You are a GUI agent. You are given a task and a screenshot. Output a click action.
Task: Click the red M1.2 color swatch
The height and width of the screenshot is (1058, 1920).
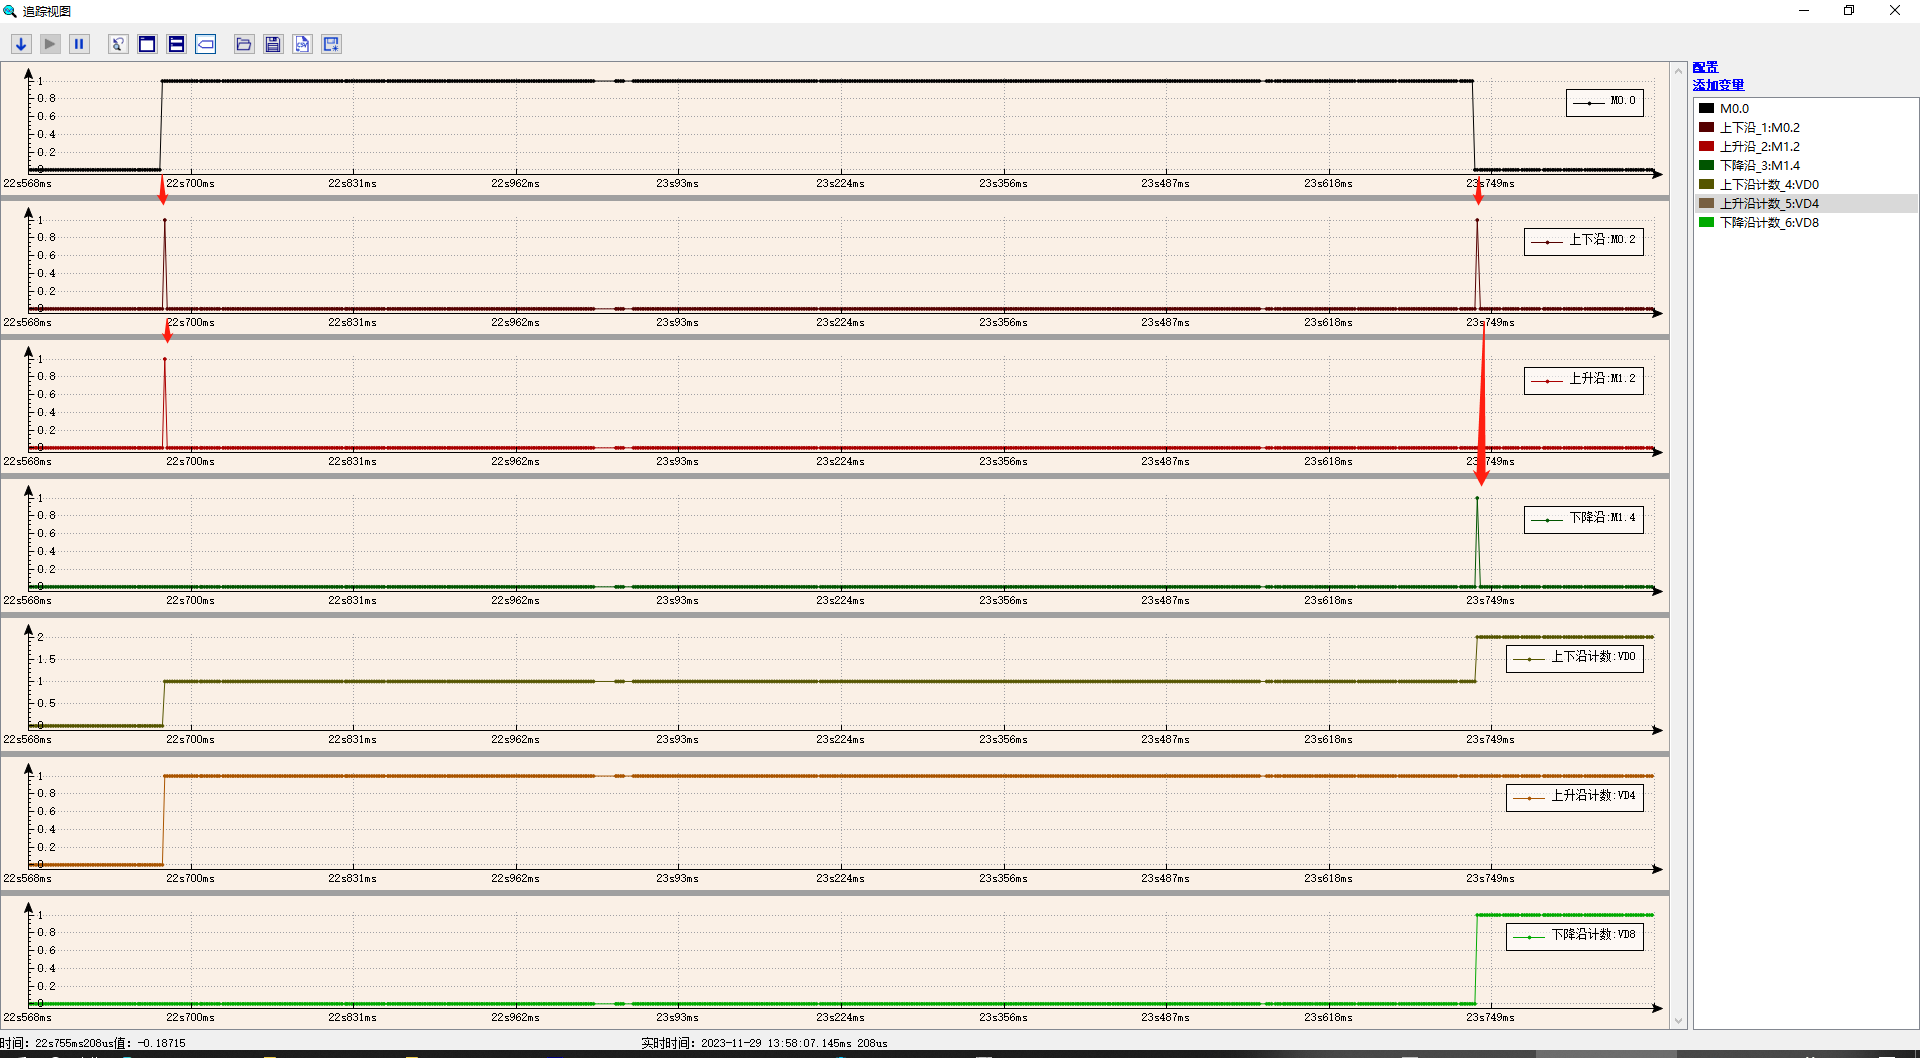click(1706, 146)
